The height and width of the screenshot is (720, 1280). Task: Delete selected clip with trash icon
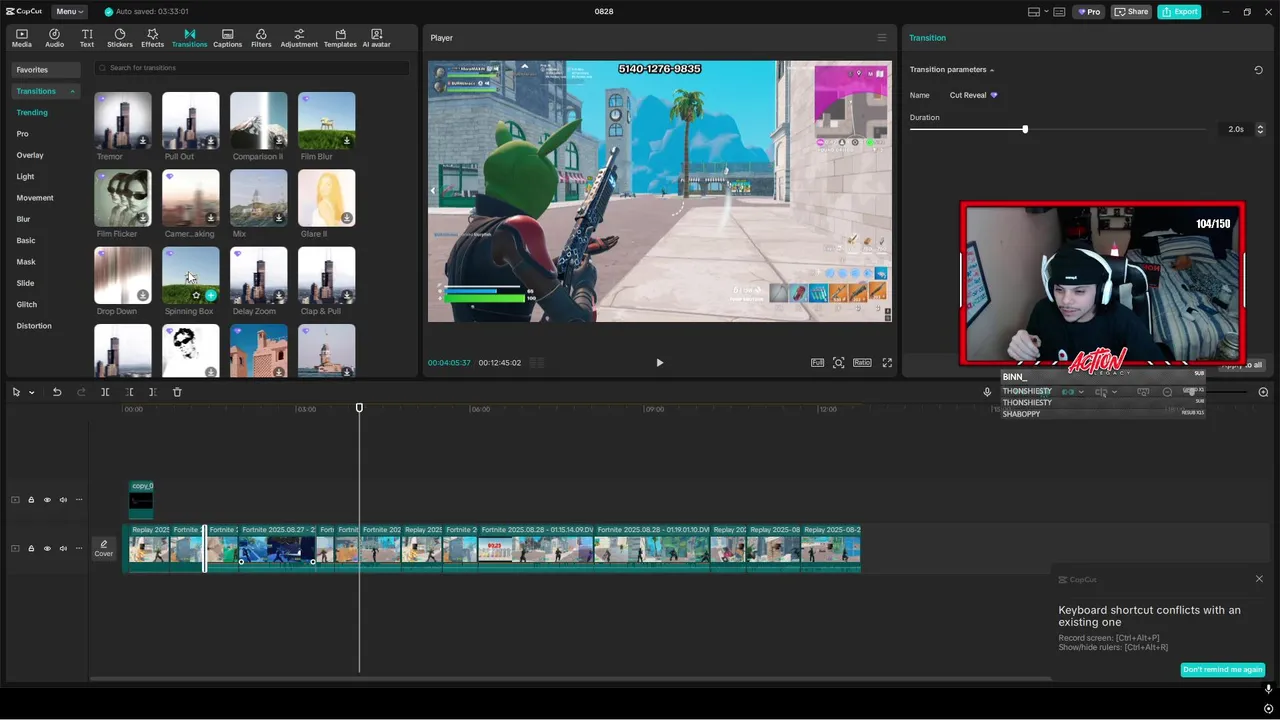point(177,392)
